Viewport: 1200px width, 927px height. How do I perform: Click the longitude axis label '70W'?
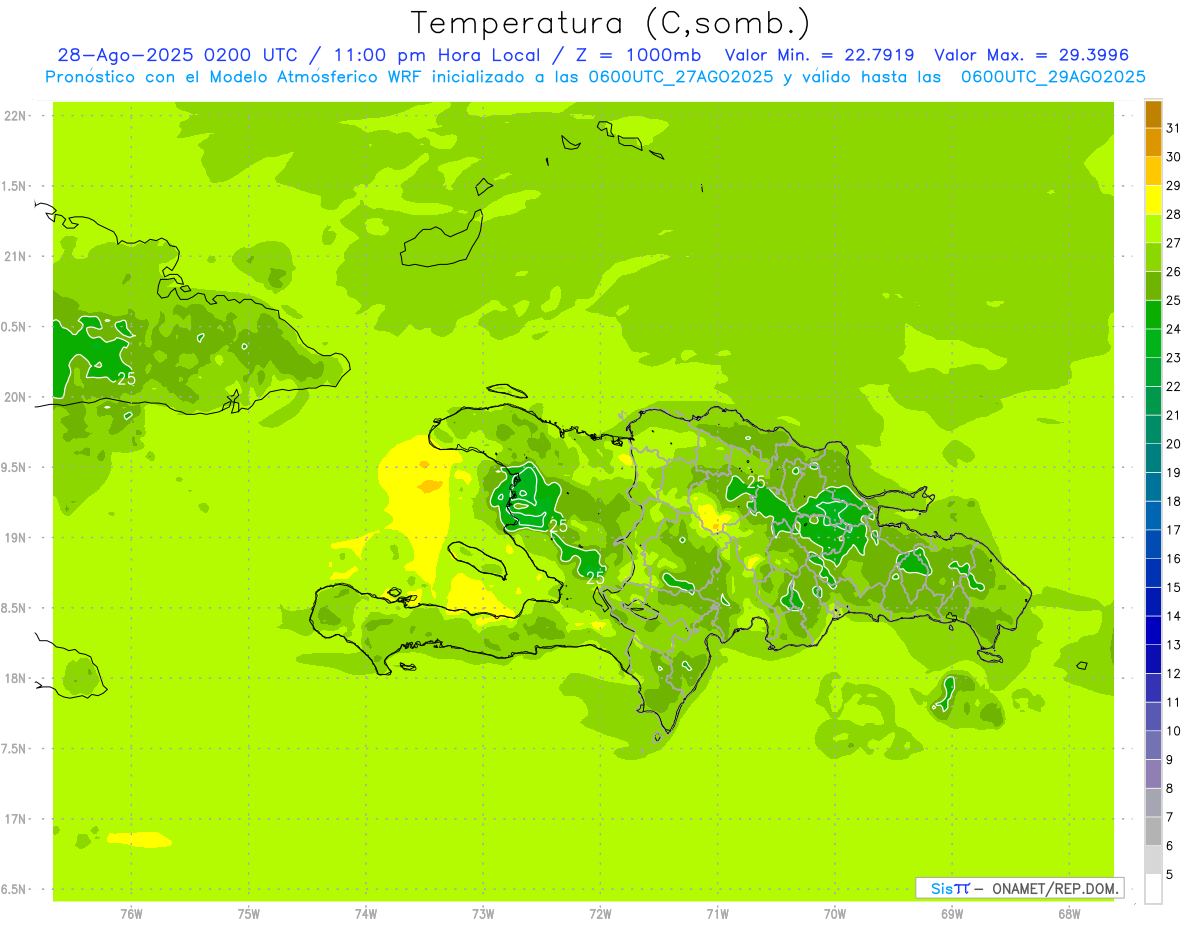tap(835, 914)
